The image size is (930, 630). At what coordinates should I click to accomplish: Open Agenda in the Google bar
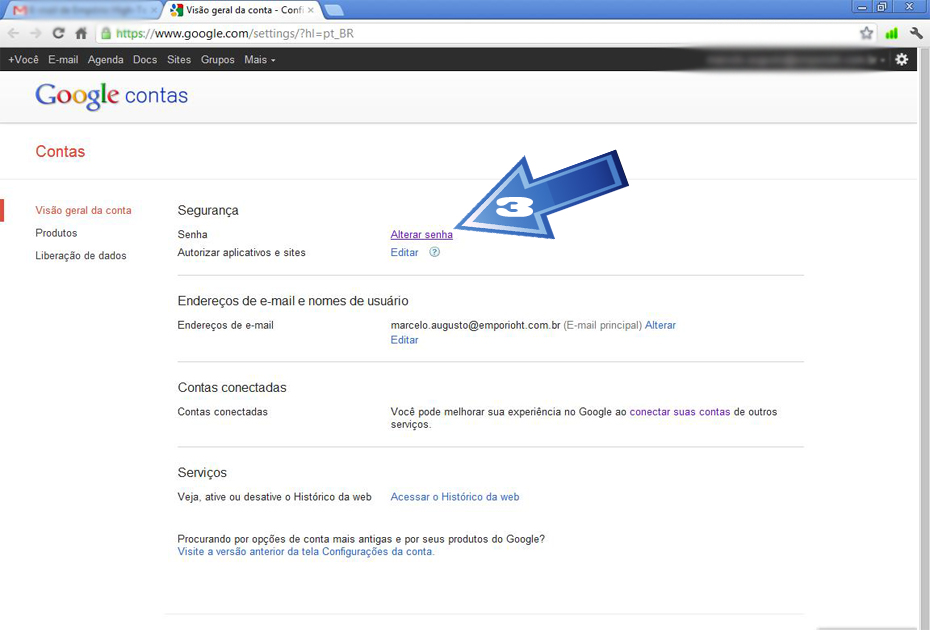coord(106,59)
